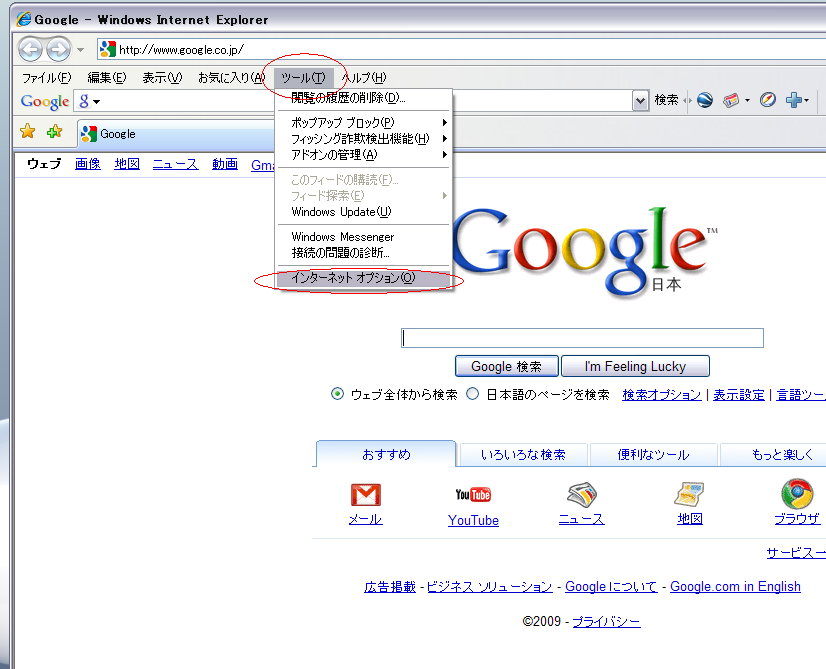Select 日本語のページを検索 radio button

click(x=473, y=393)
